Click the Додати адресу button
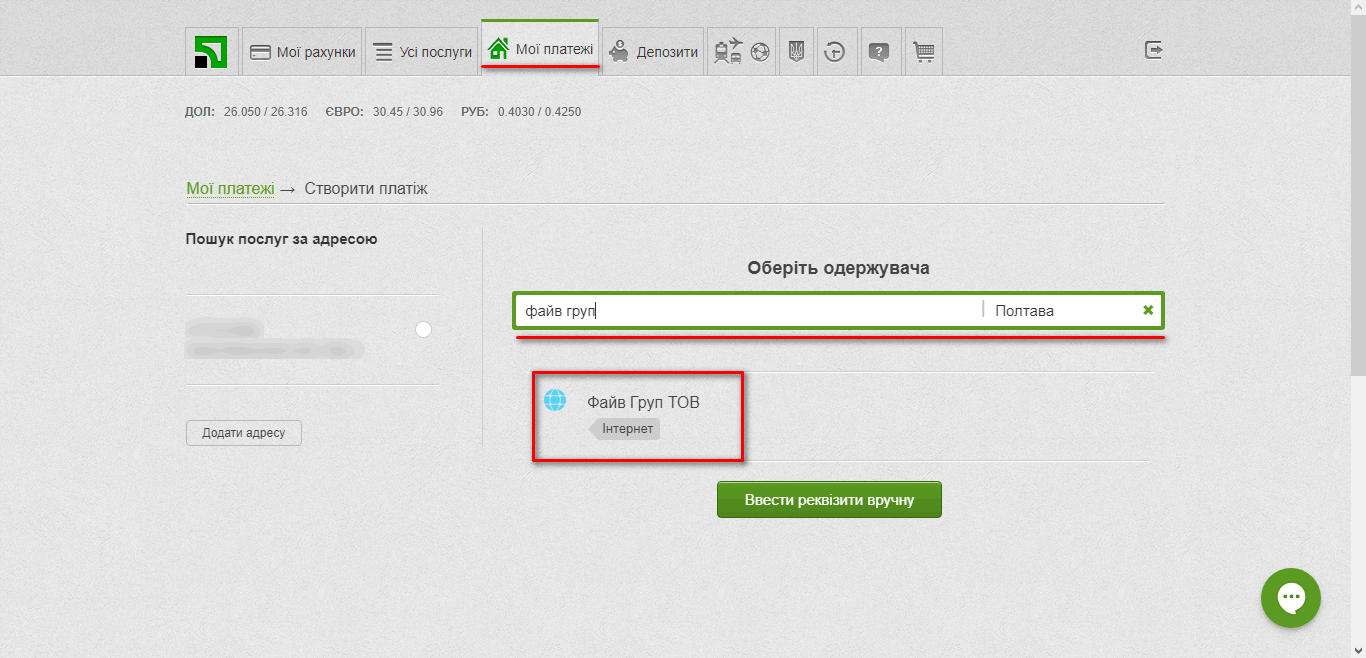The width and height of the screenshot is (1366, 658). point(244,433)
